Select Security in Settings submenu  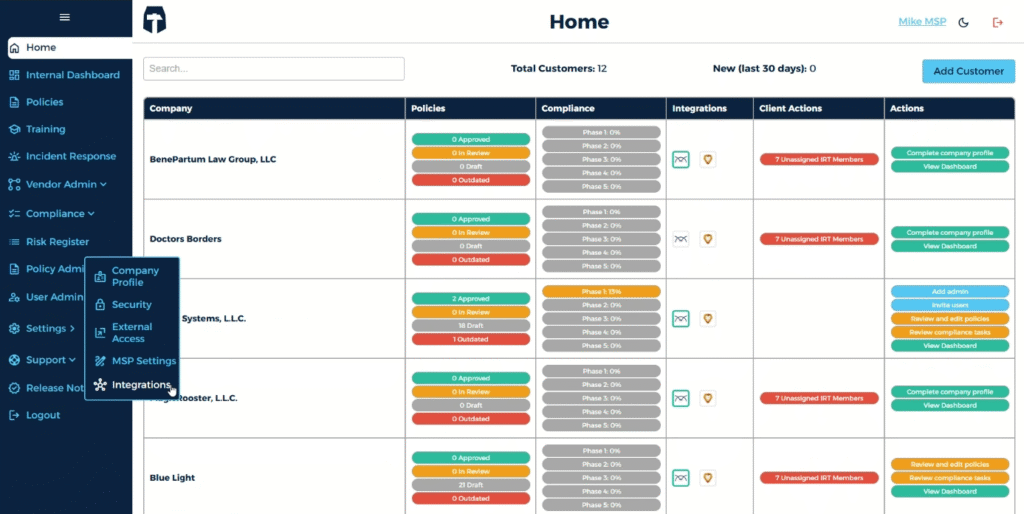coord(132,305)
